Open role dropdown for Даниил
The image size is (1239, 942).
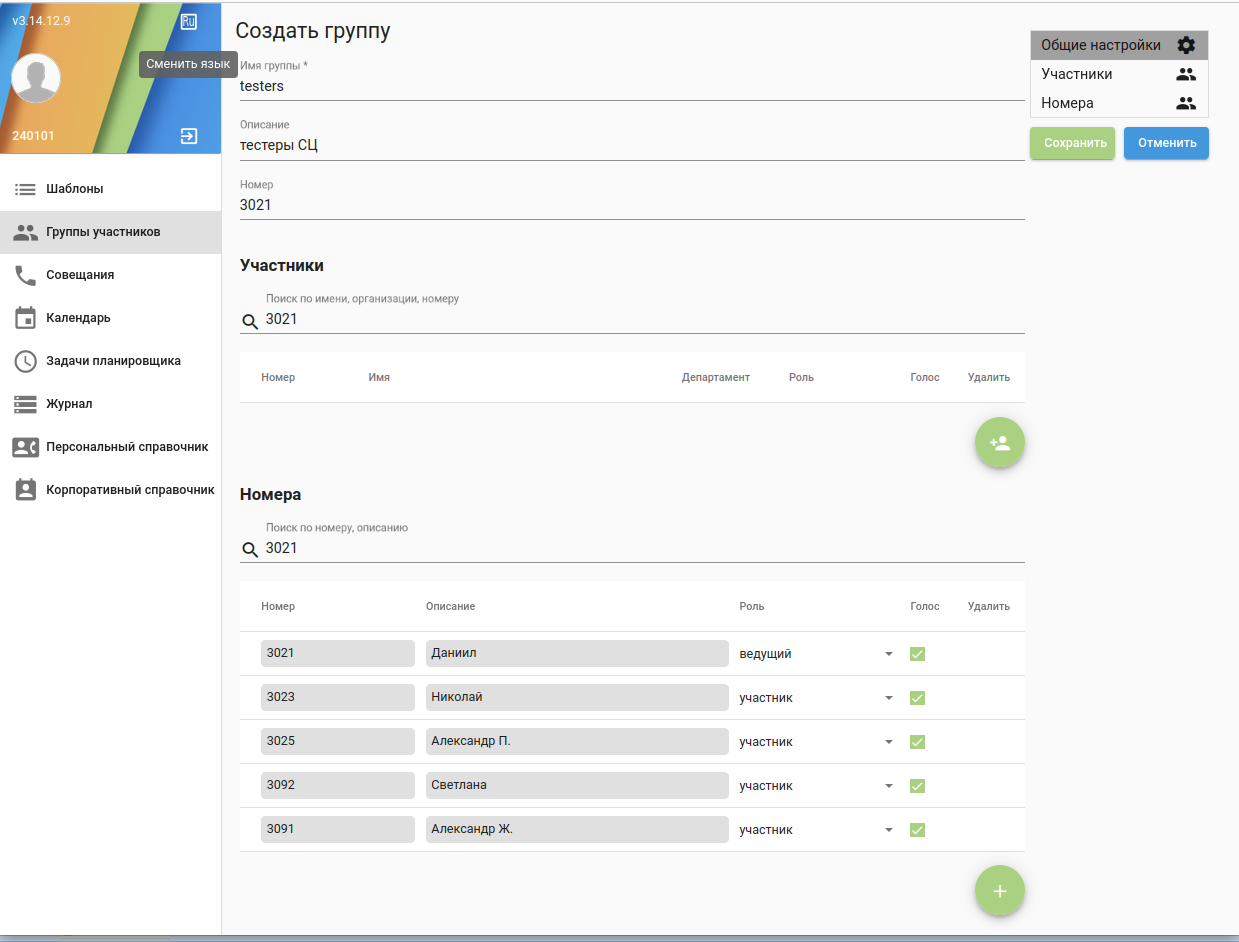tap(888, 654)
